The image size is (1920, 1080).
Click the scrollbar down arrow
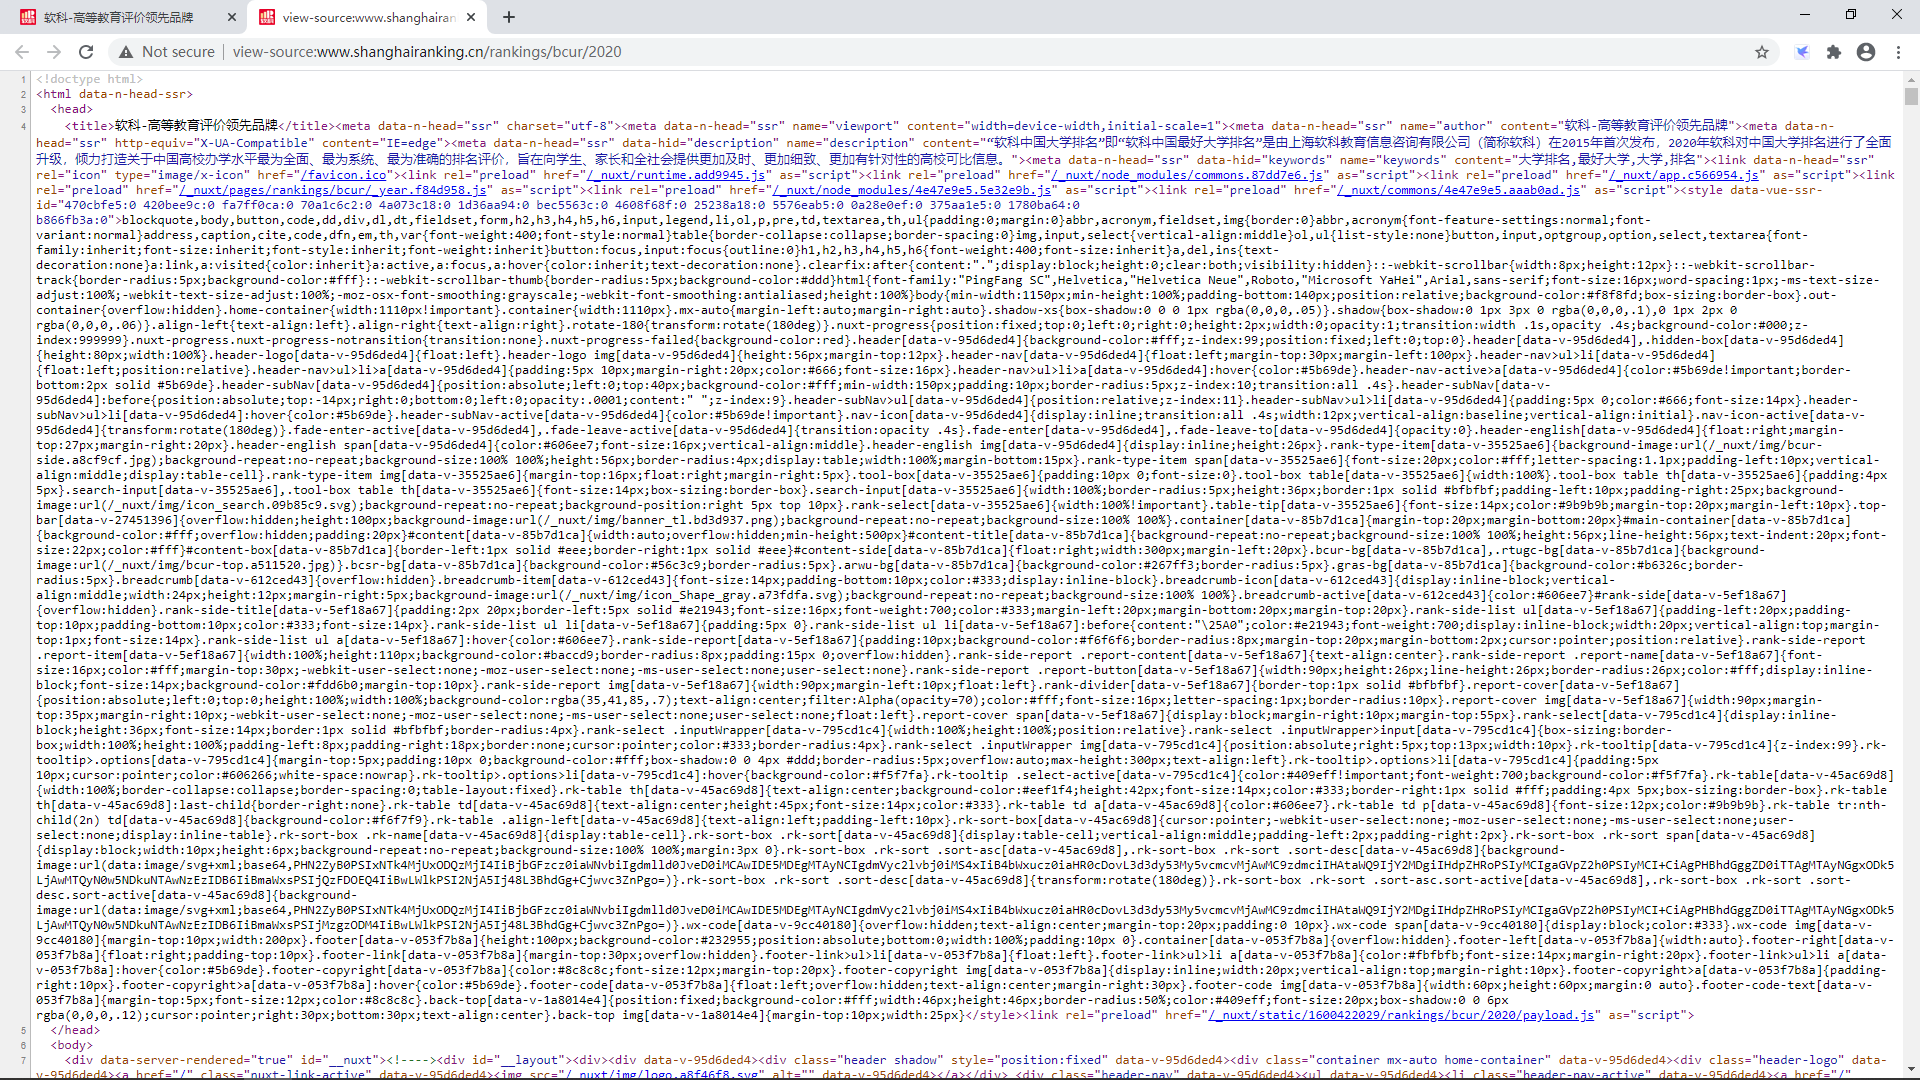click(1911, 1072)
